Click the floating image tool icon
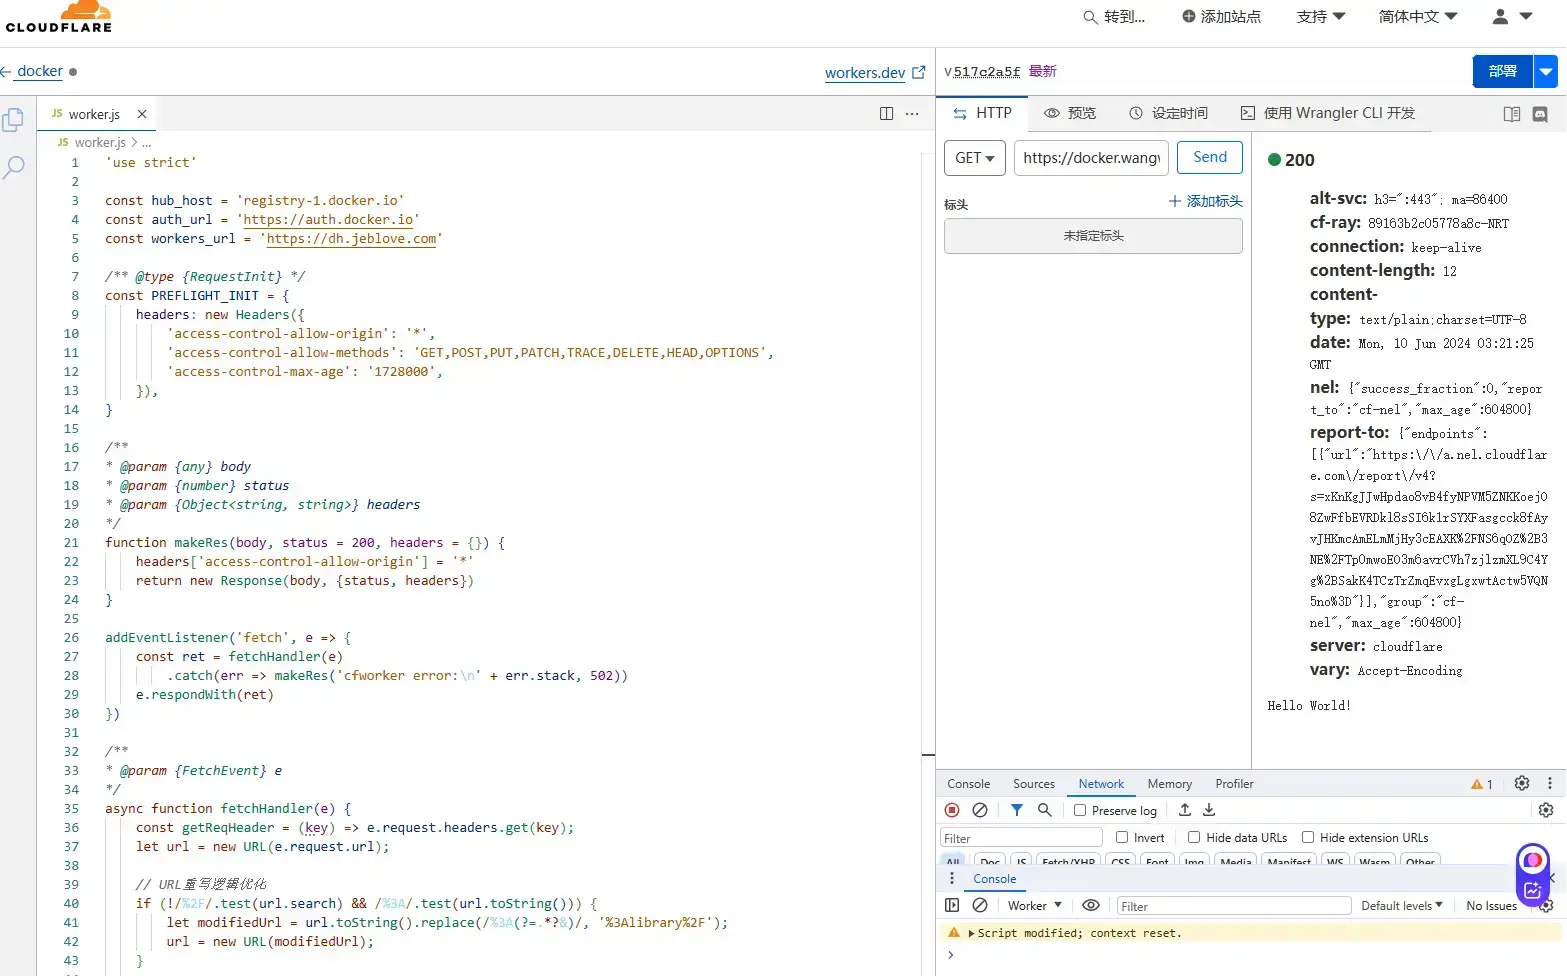This screenshot has height=976, width=1567. point(1532,889)
